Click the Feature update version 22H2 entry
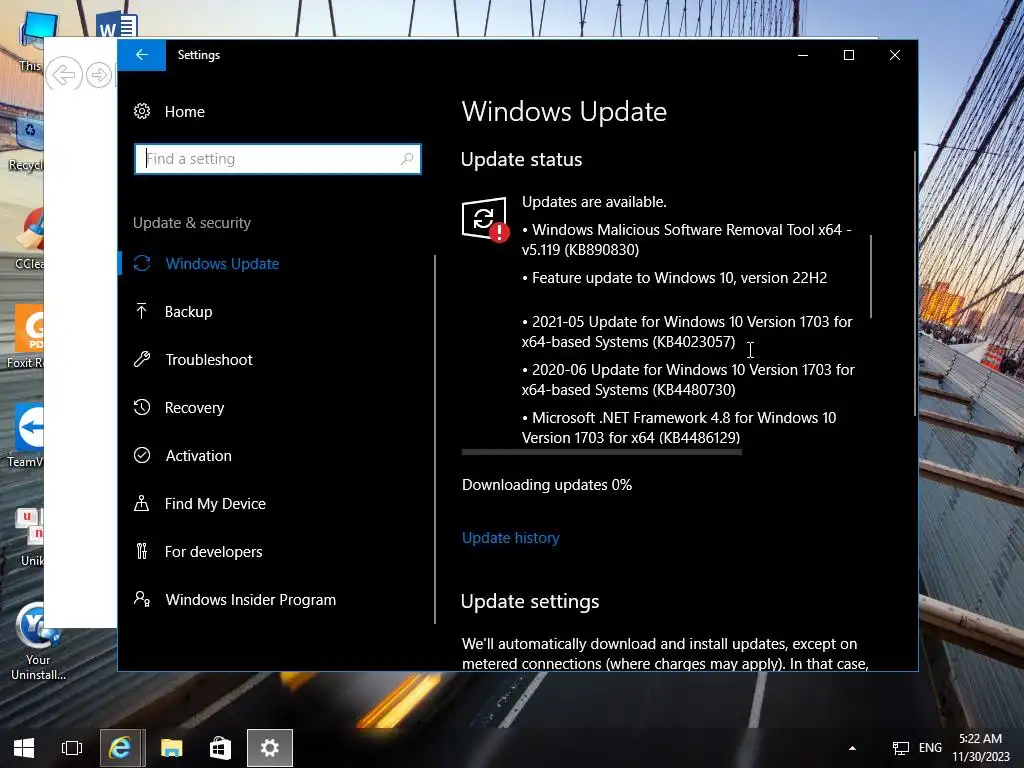The width and height of the screenshot is (1024, 768). 675,278
